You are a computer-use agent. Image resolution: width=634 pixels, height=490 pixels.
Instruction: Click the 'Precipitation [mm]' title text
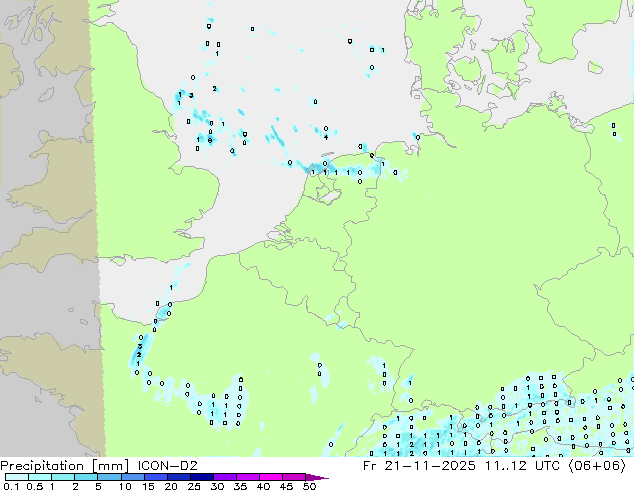[65, 466]
